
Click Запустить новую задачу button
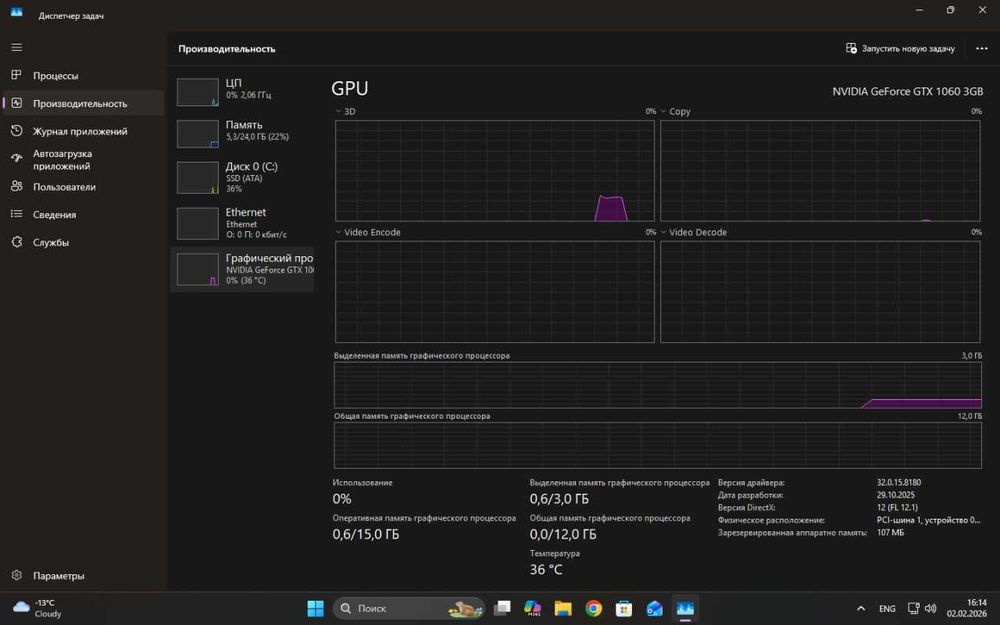[900, 48]
